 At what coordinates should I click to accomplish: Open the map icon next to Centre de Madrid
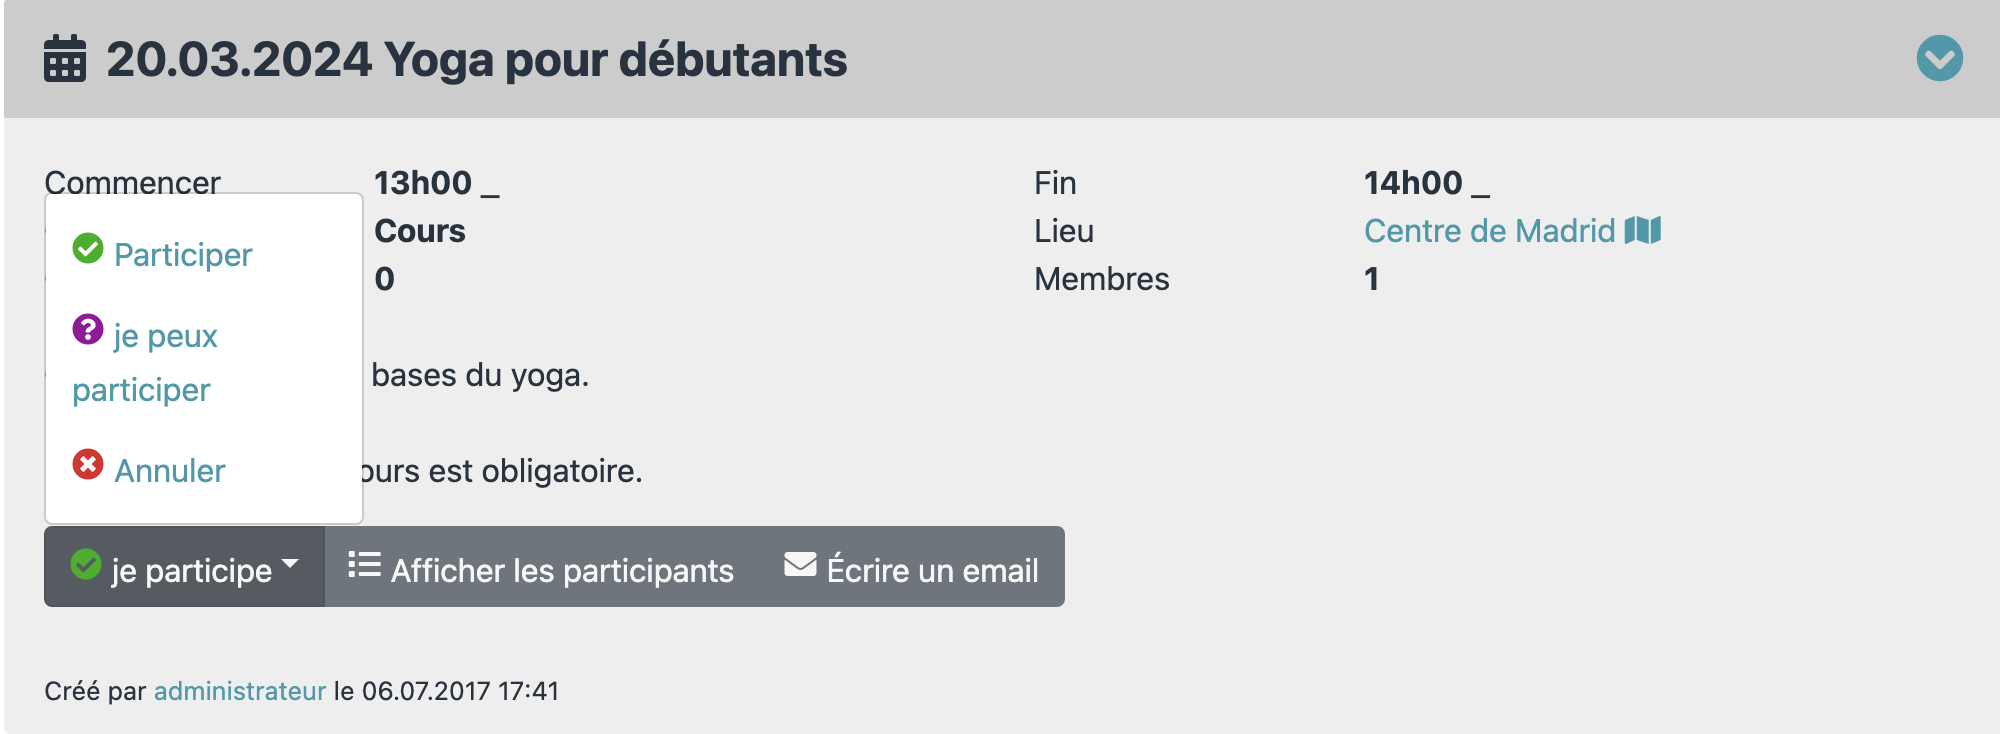(x=1643, y=230)
